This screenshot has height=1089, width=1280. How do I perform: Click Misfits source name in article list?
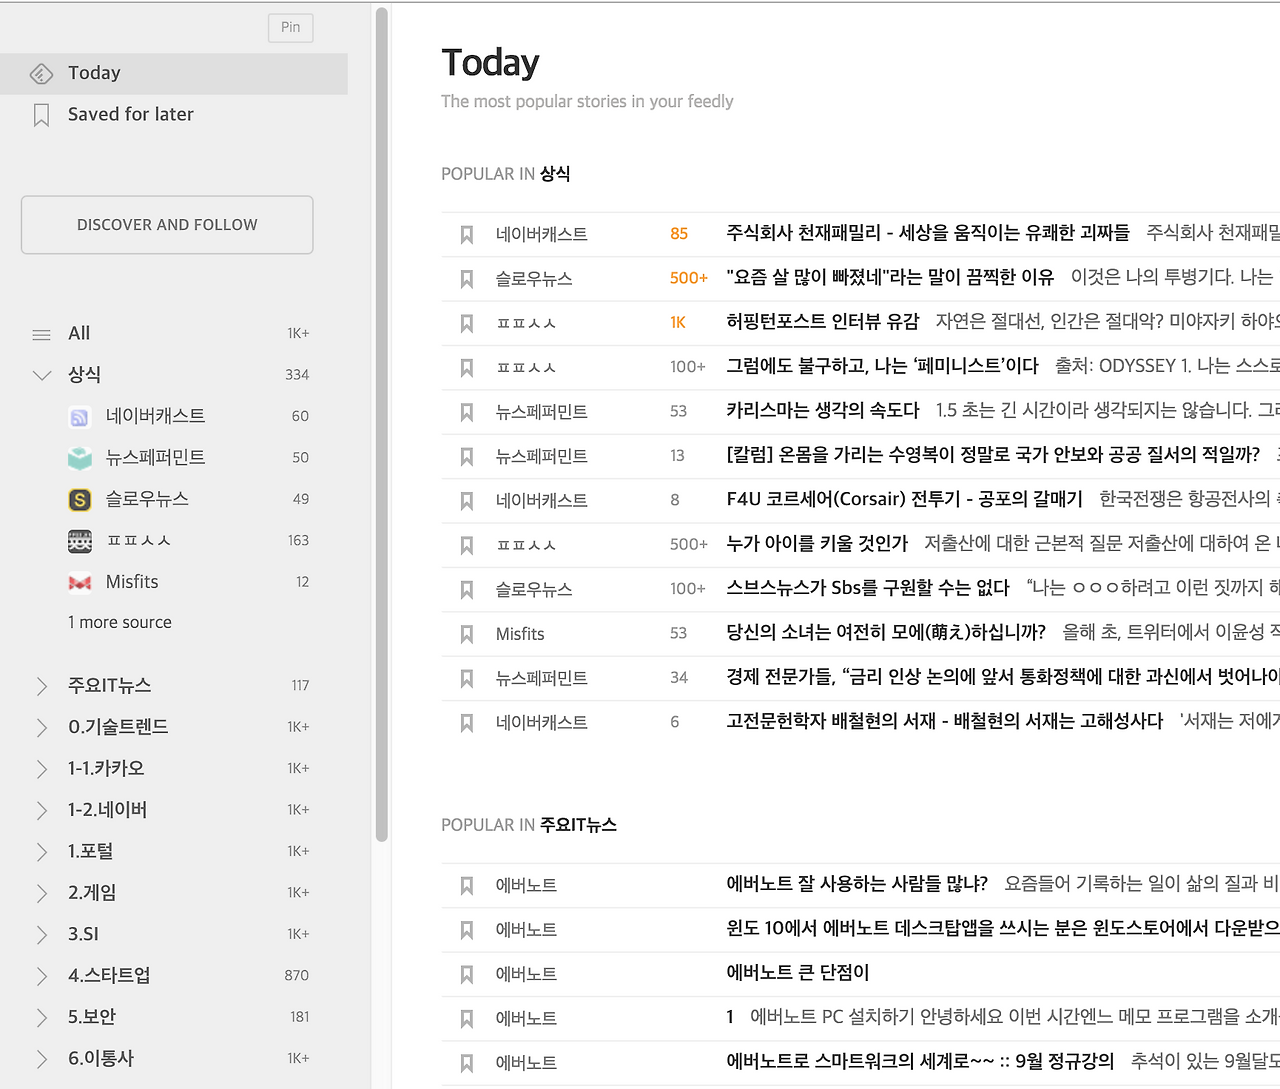[520, 634]
